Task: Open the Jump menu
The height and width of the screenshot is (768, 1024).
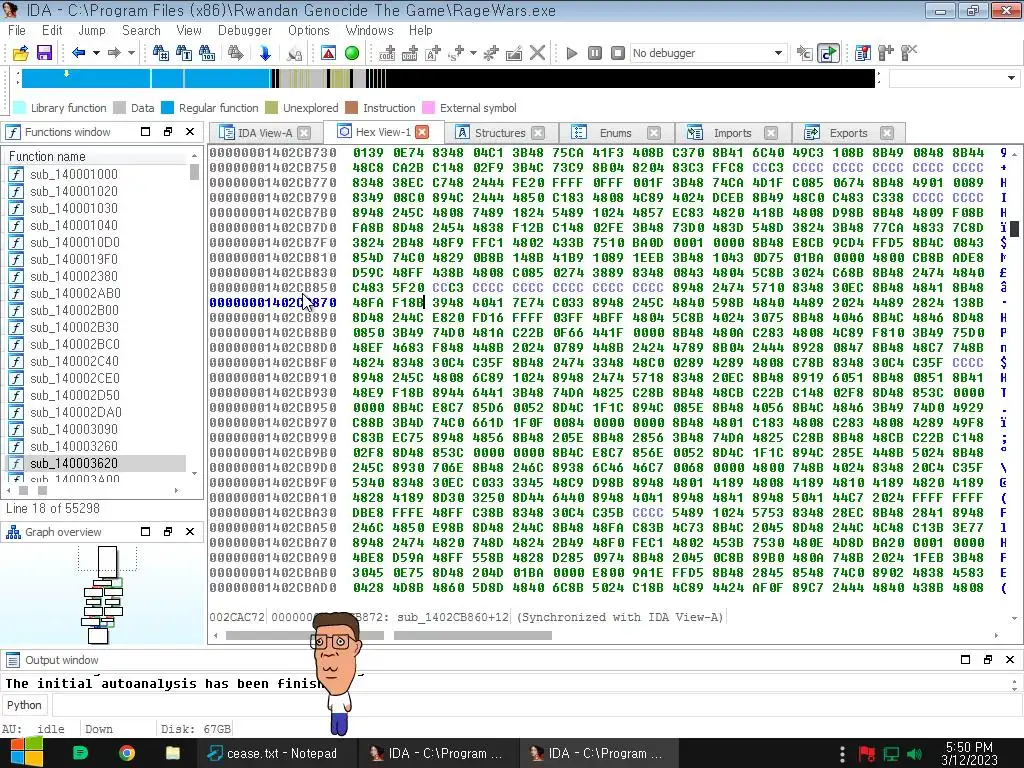Action: (x=91, y=30)
